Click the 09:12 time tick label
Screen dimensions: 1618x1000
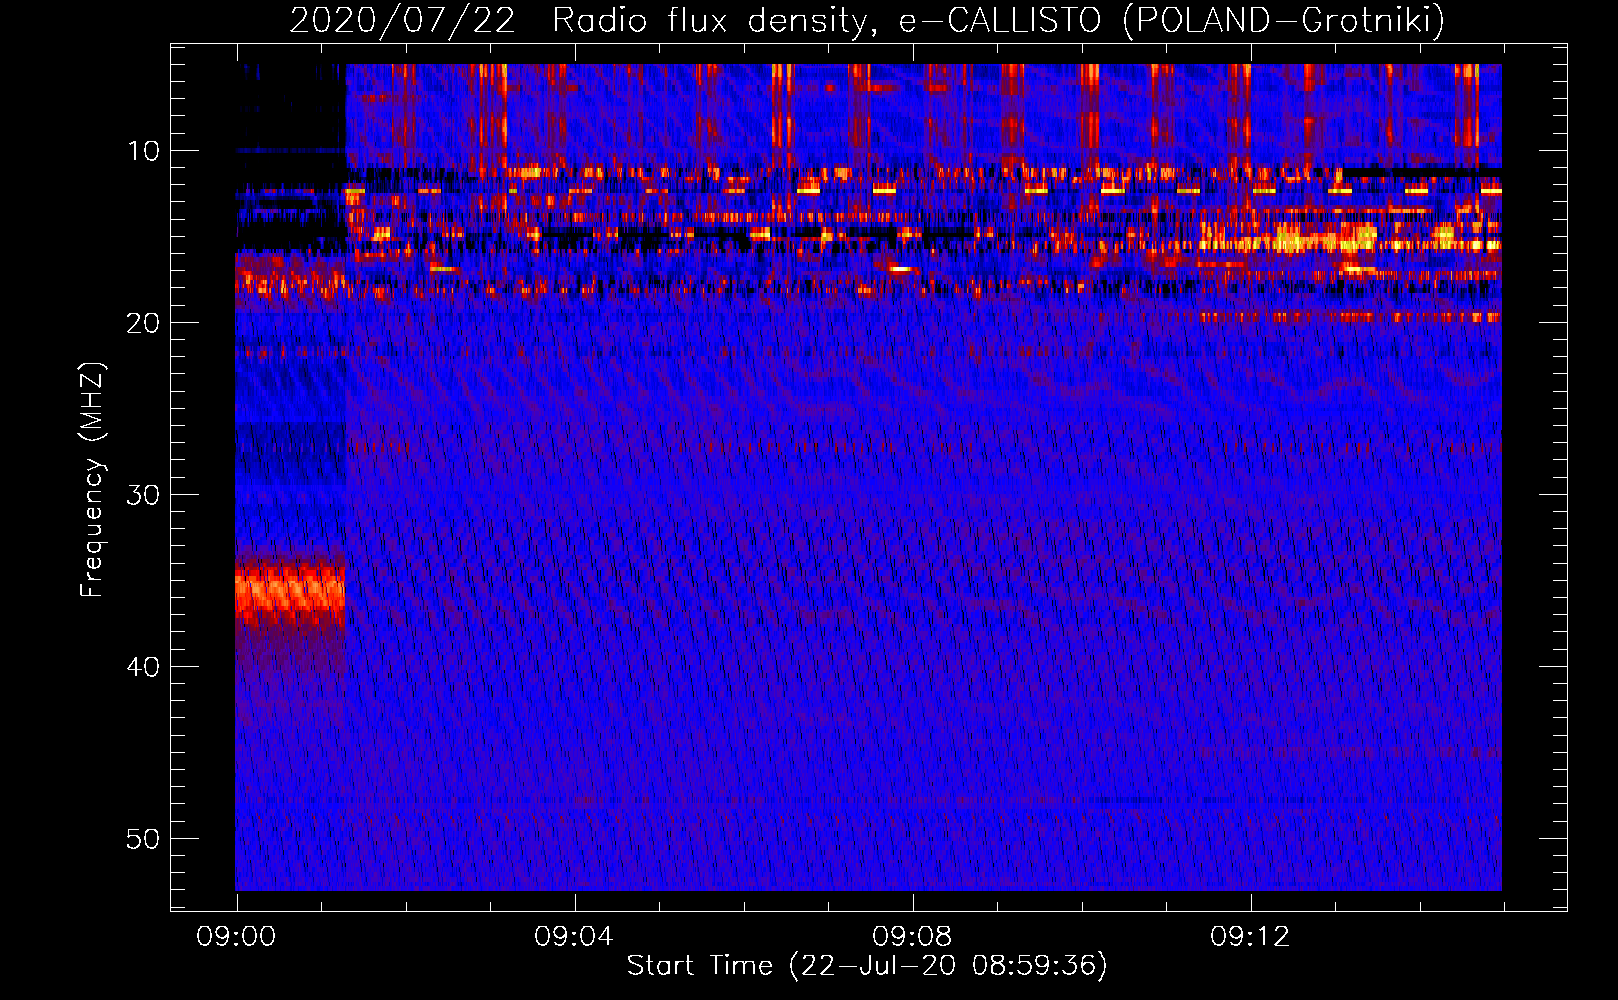click(1250, 937)
